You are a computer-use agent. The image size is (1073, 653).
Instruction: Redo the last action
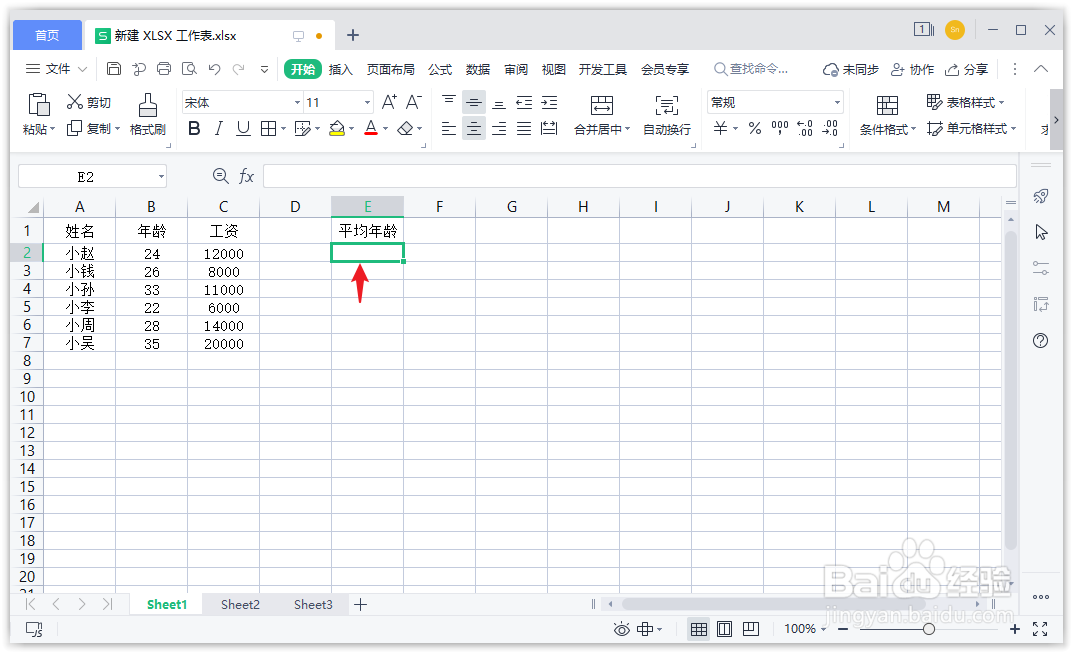[x=239, y=68]
